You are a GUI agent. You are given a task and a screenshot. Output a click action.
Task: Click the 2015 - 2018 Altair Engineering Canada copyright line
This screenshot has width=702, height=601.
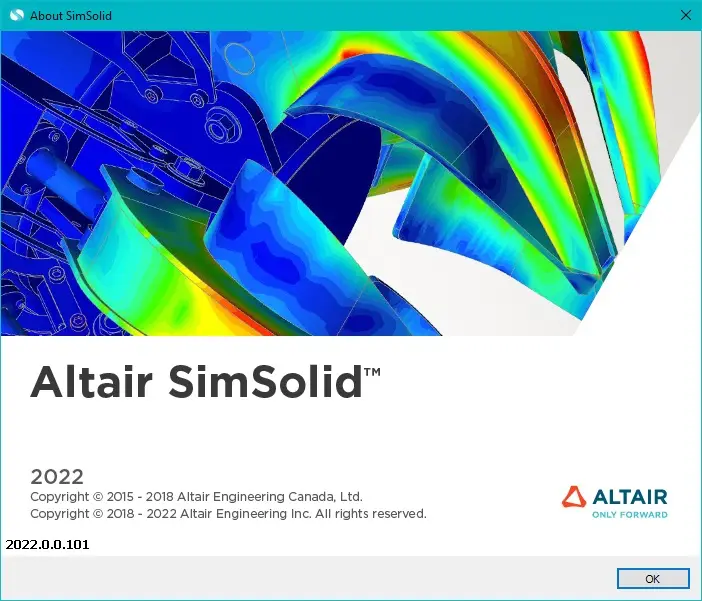tap(197, 497)
